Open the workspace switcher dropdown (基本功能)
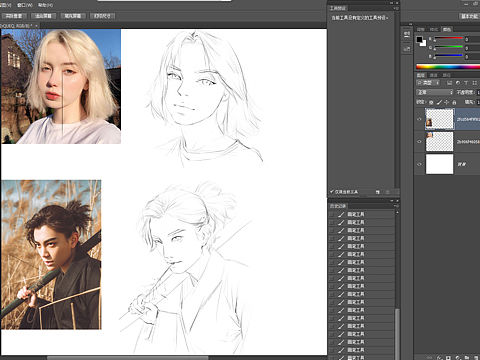 470,16
